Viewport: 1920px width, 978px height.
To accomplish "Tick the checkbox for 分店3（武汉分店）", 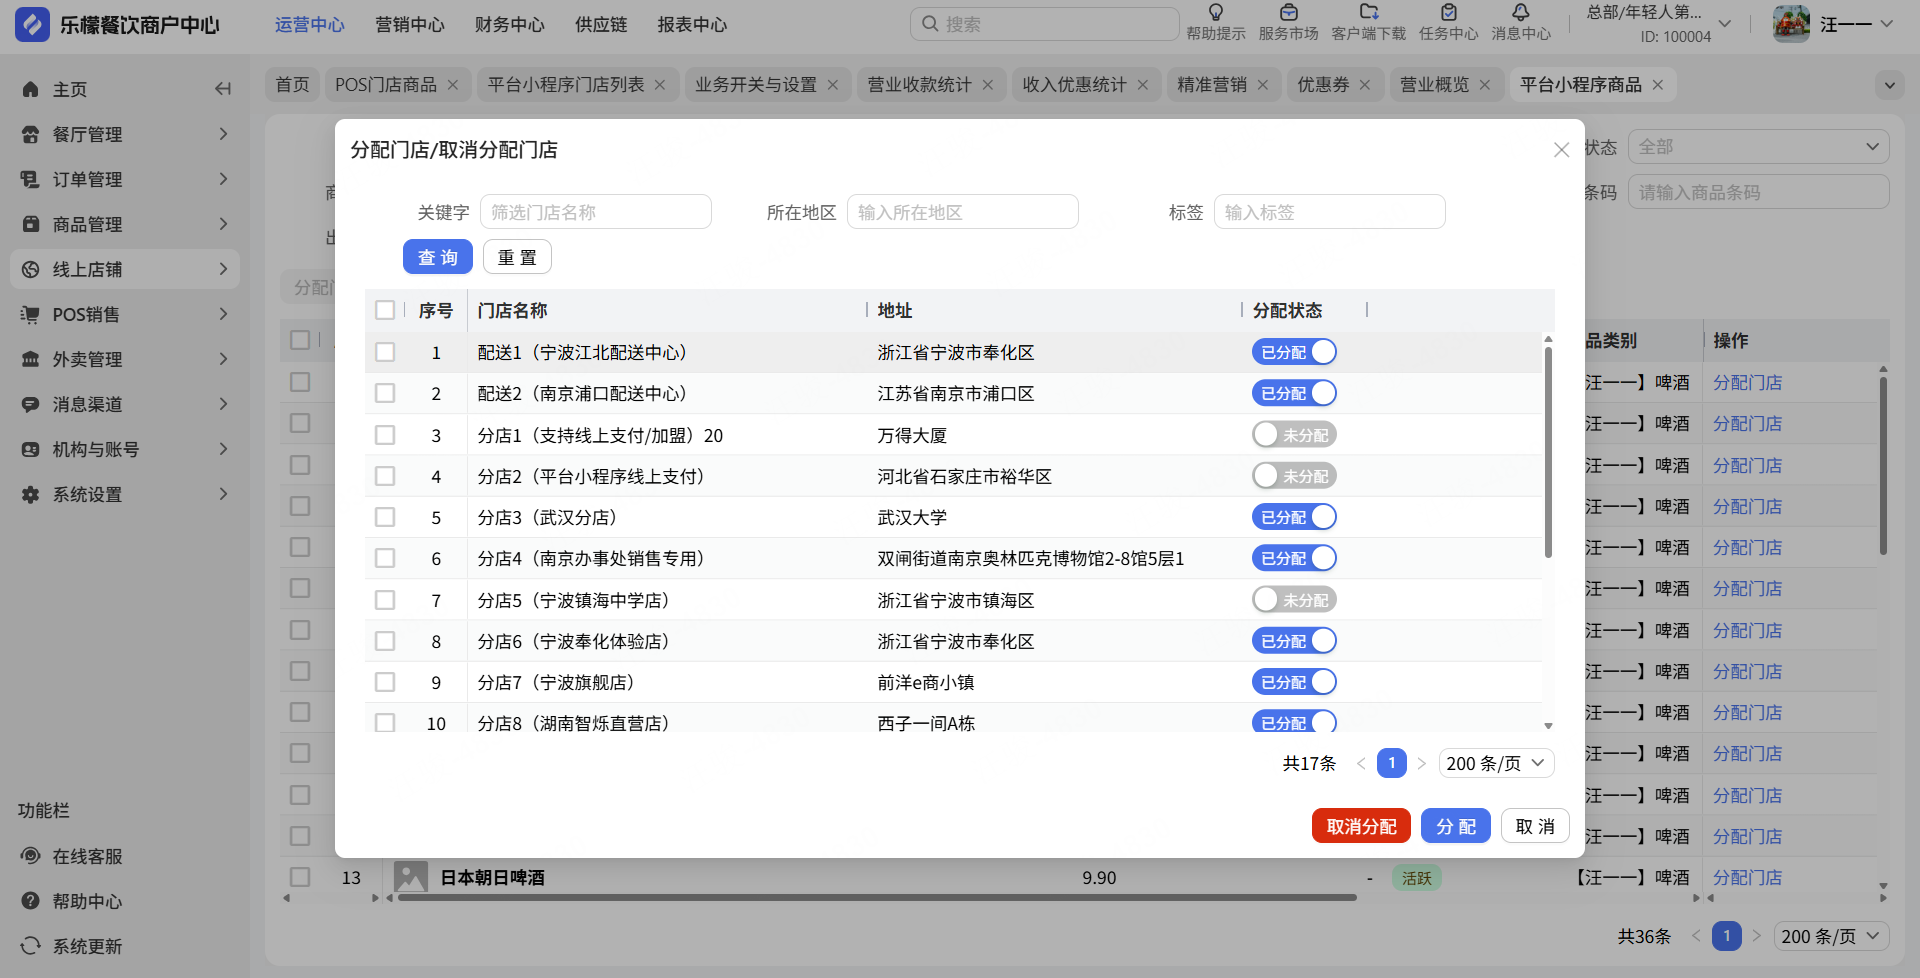I will (x=385, y=517).
